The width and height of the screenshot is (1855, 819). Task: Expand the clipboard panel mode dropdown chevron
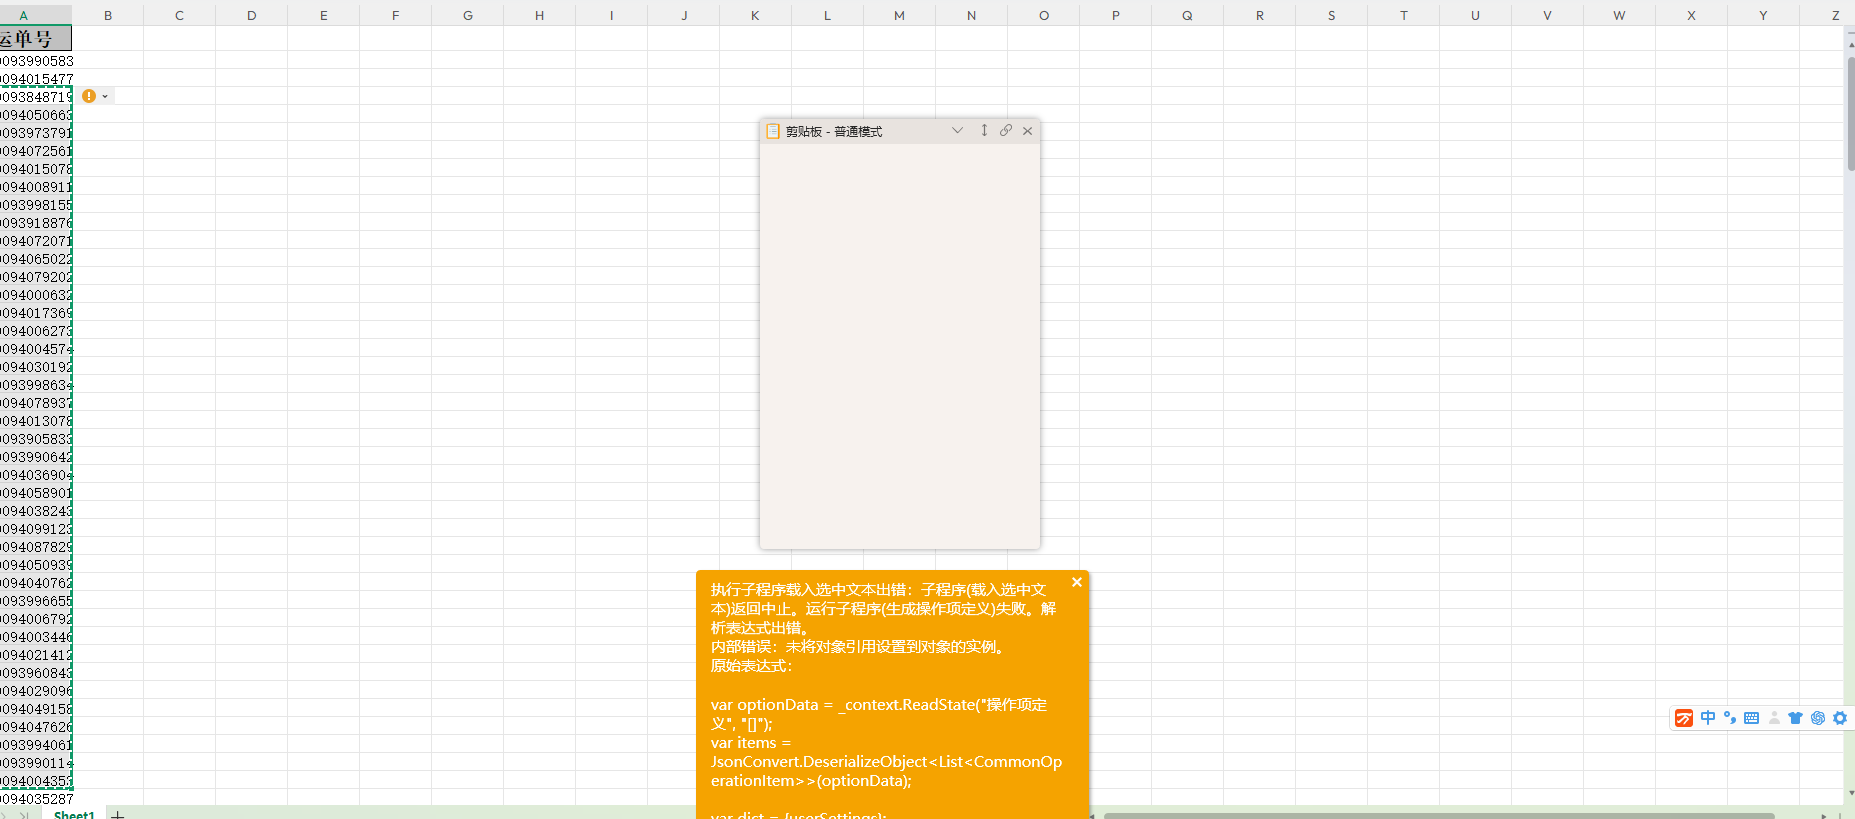click(957, 130)
